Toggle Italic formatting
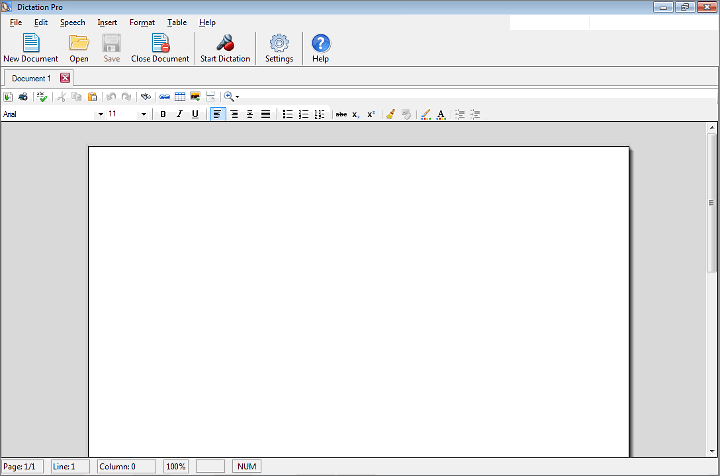 pos(179,114)
